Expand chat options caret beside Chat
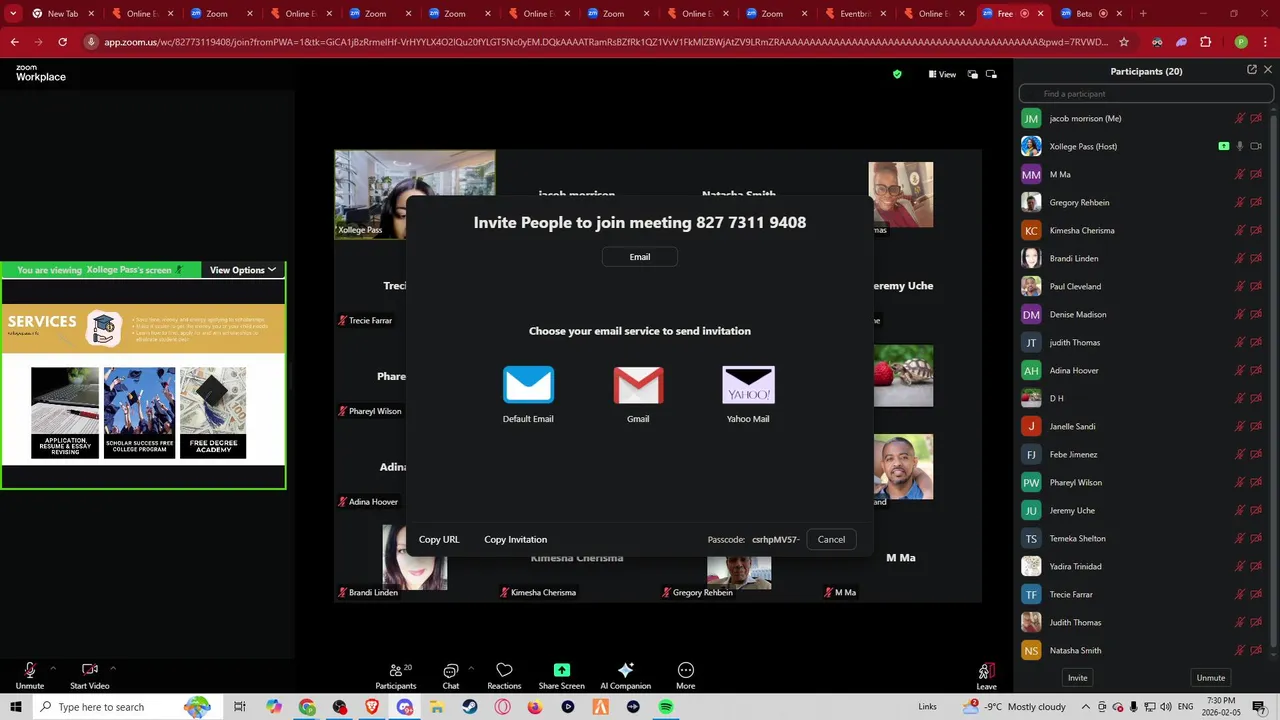 pyautogui.click(x=471, y=668)
